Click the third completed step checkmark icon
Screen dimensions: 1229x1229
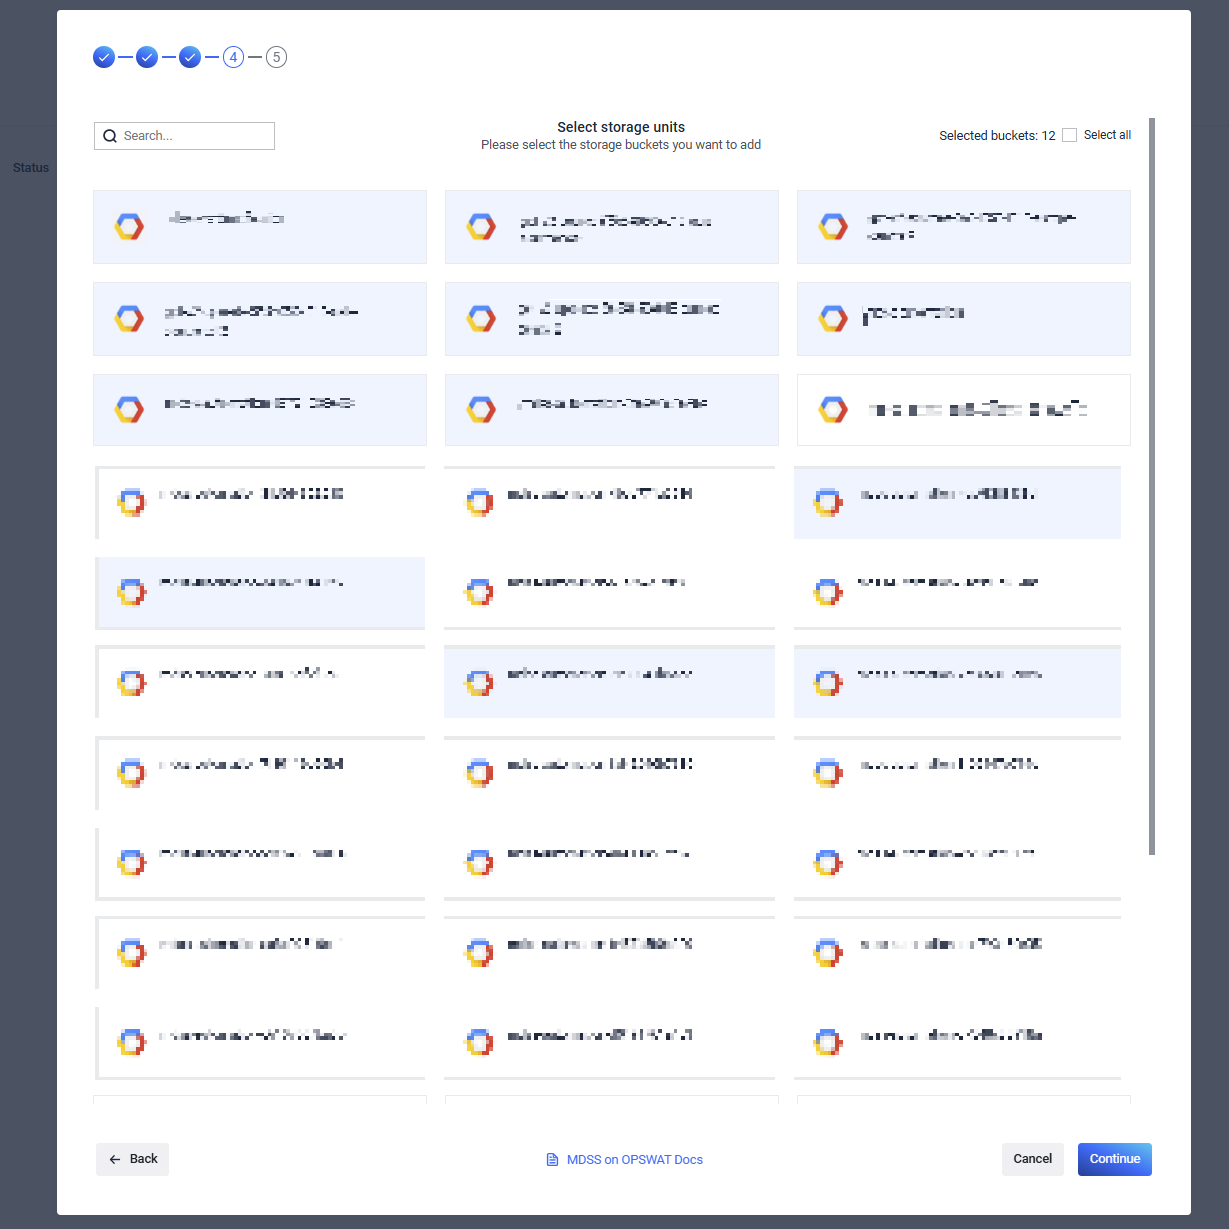(190, 57)
